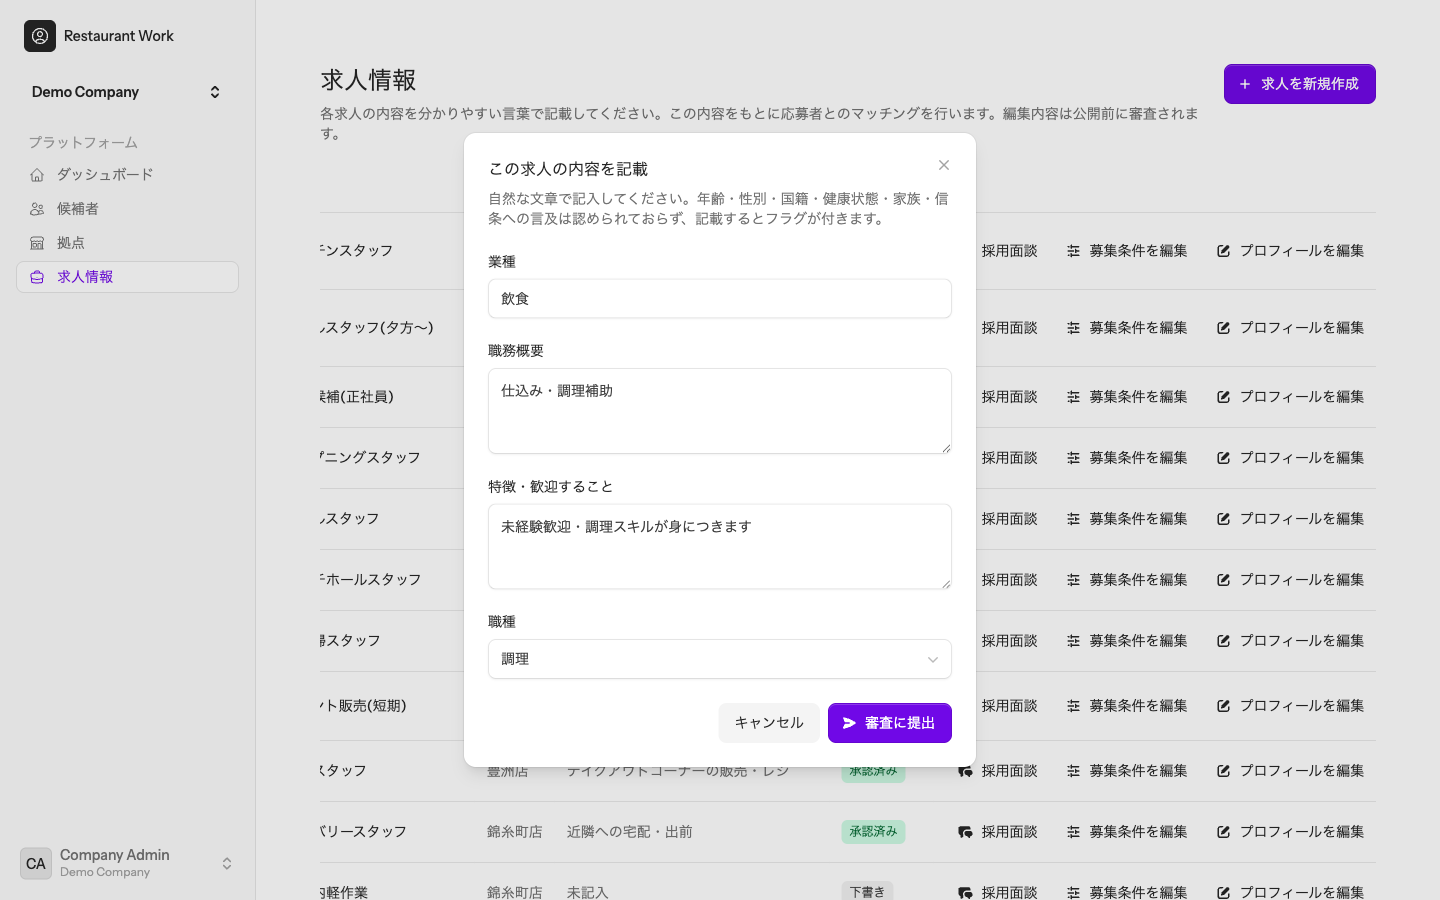Open 採用面談 for the 補(正社員) row
Image resolution: width=1440 pixels, height=900 pixels.
click(x=1009, y=397)
